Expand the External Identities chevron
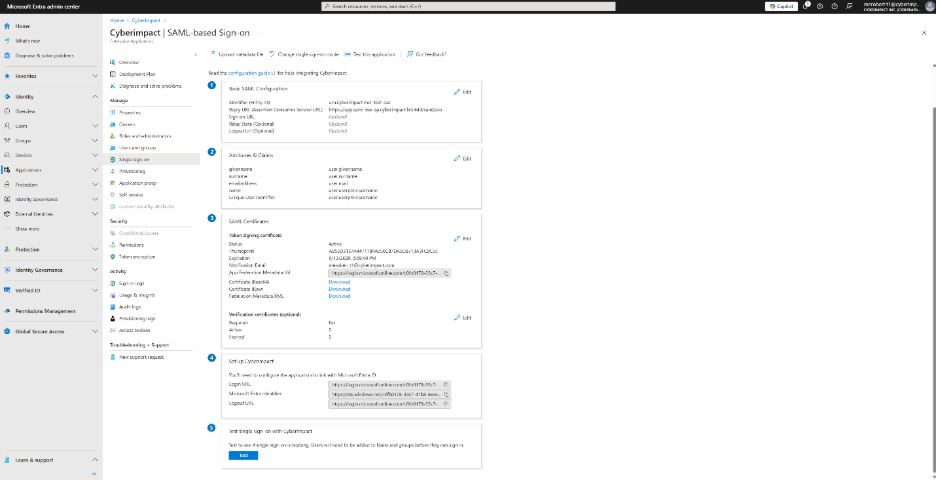This screenshot has height=480, width=936. [x=95, y=214]
